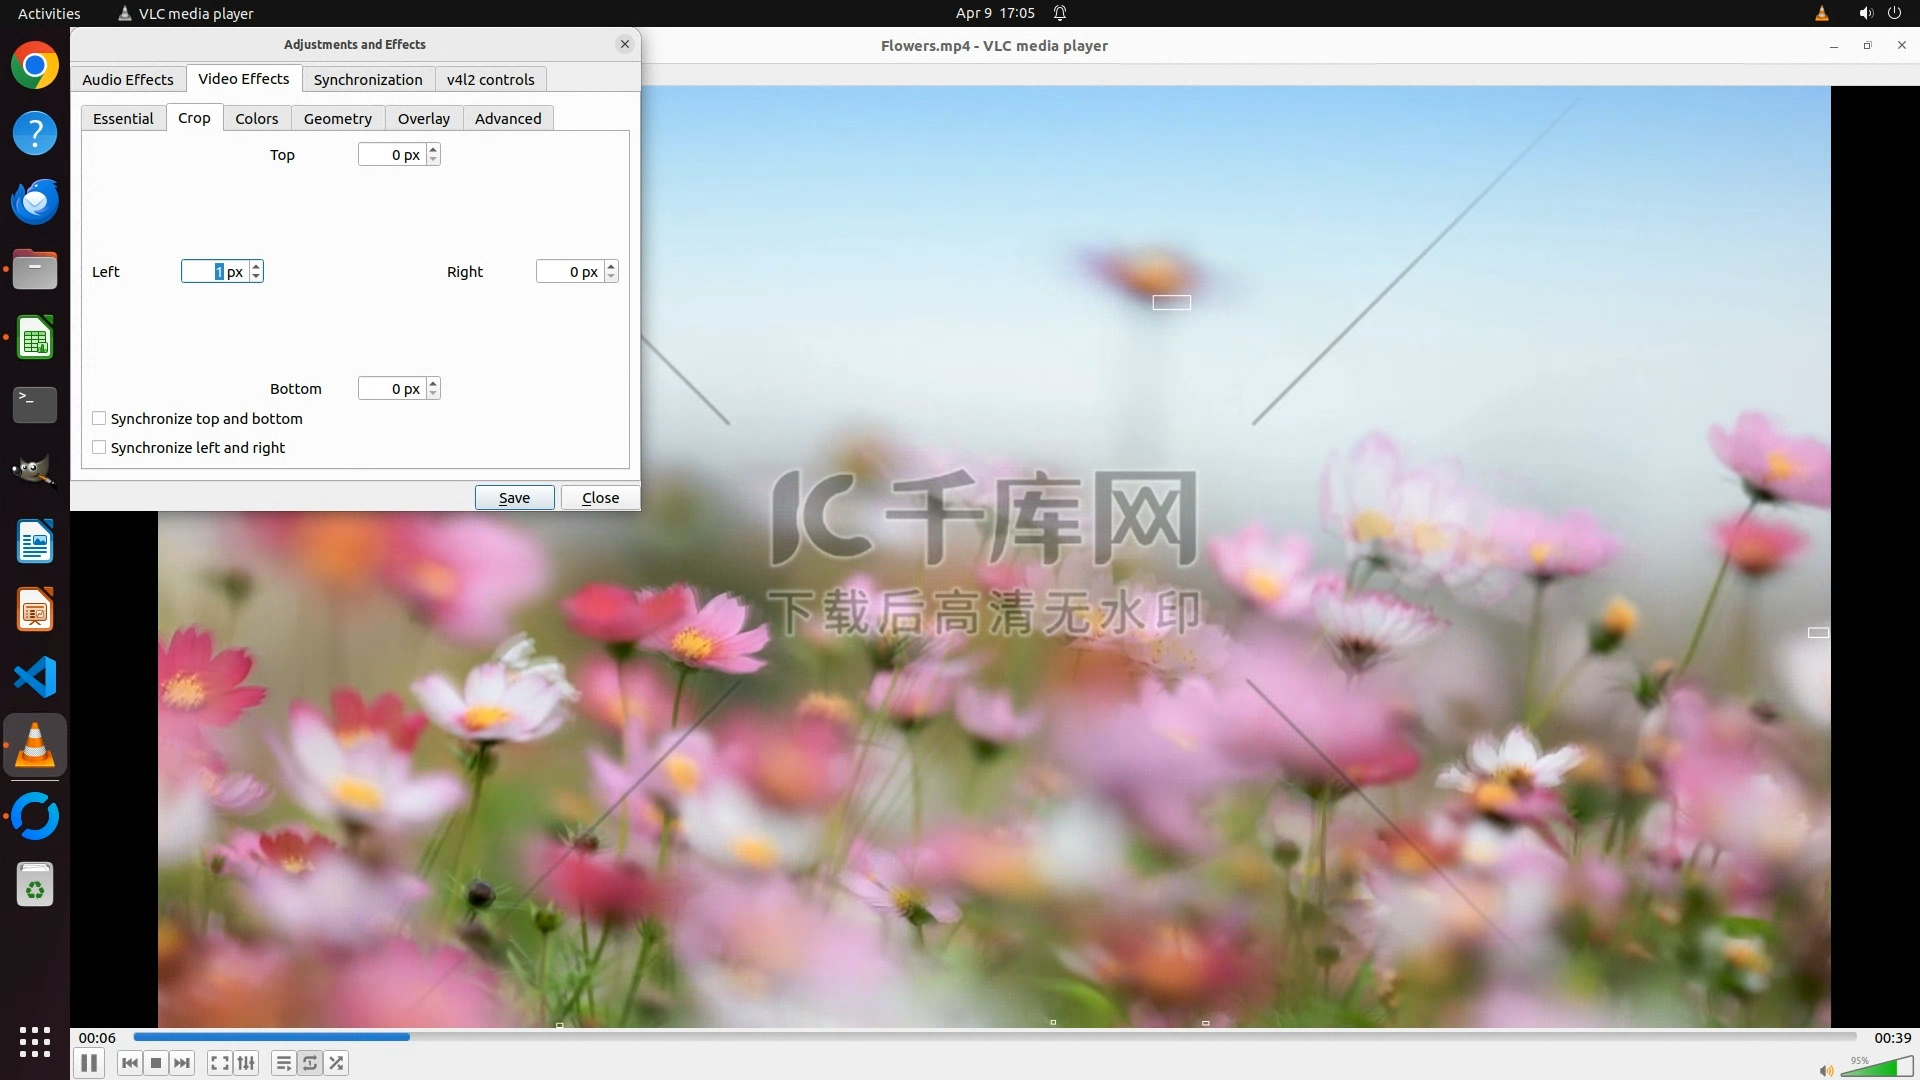
Task: Enable shuffle random playback
Action: 337,1063
